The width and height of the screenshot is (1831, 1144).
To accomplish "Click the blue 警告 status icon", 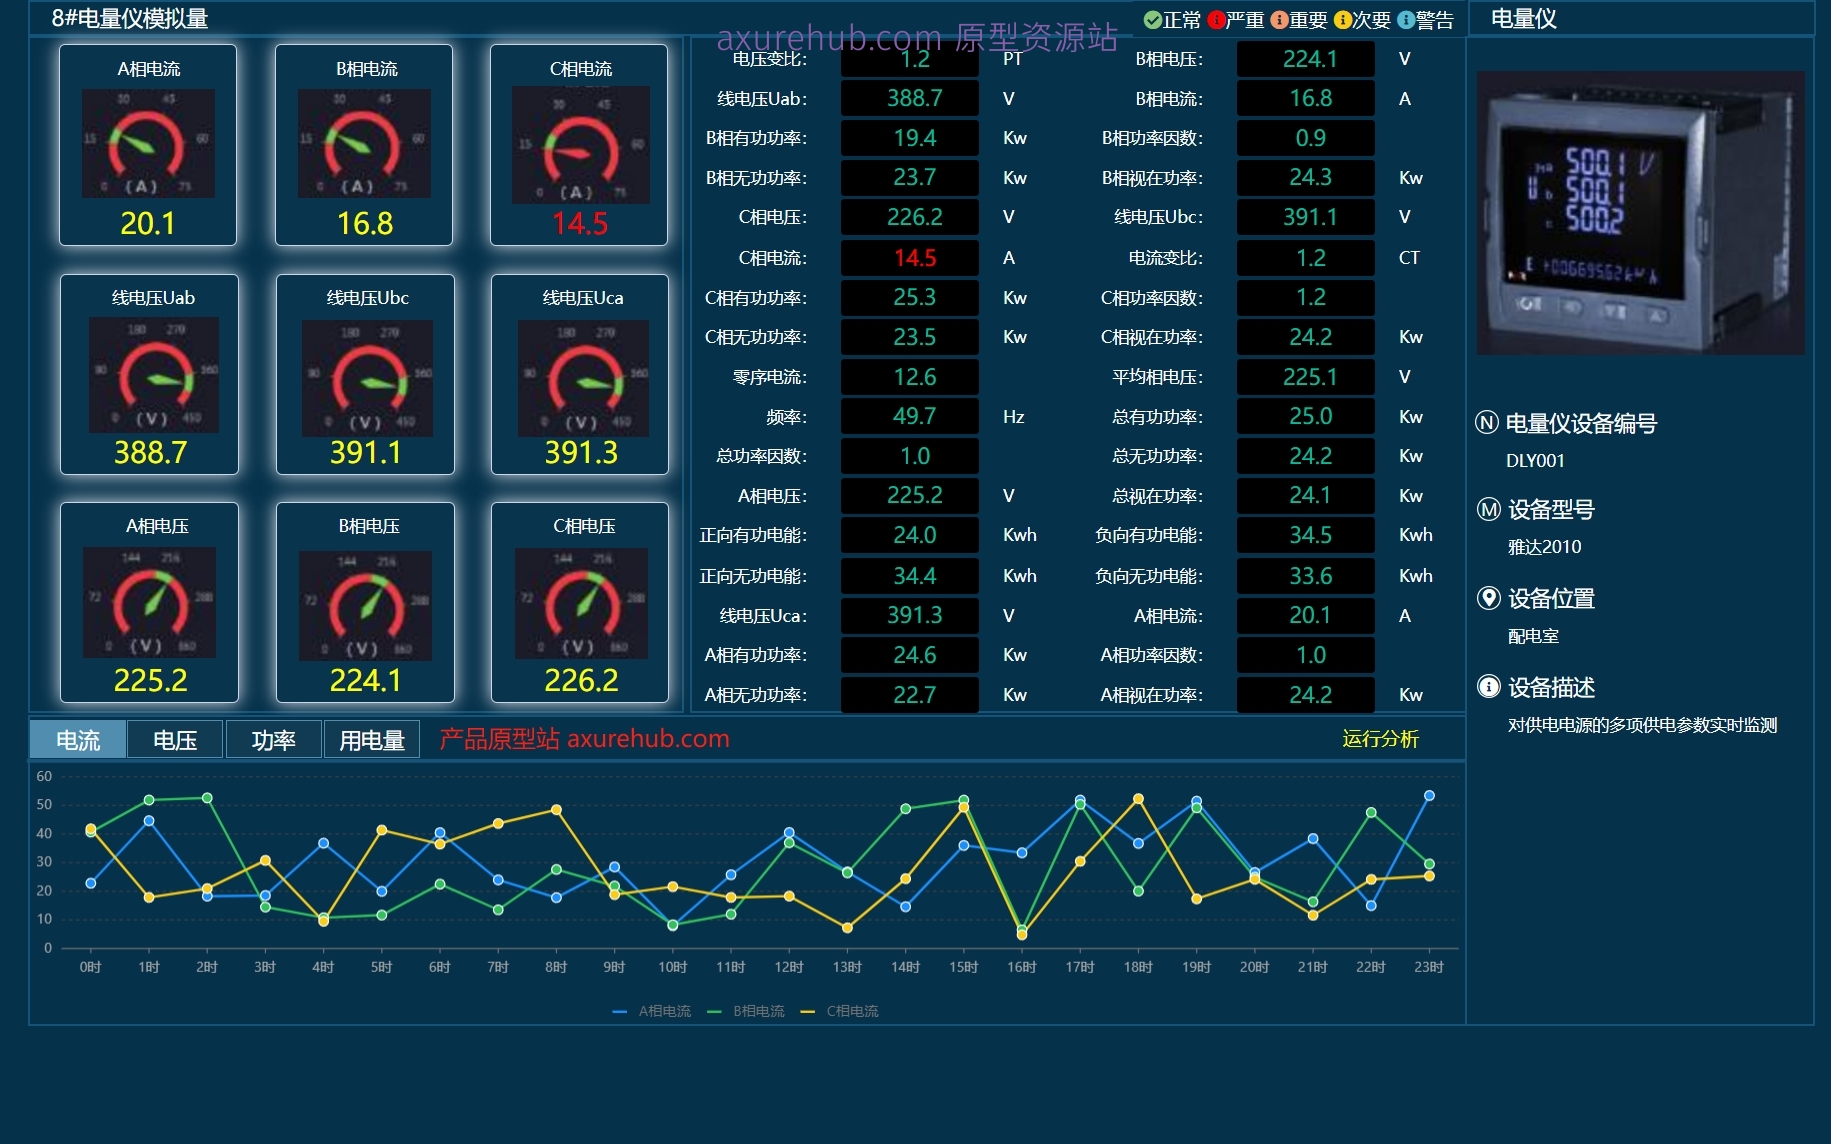I will coord(1406,20).
